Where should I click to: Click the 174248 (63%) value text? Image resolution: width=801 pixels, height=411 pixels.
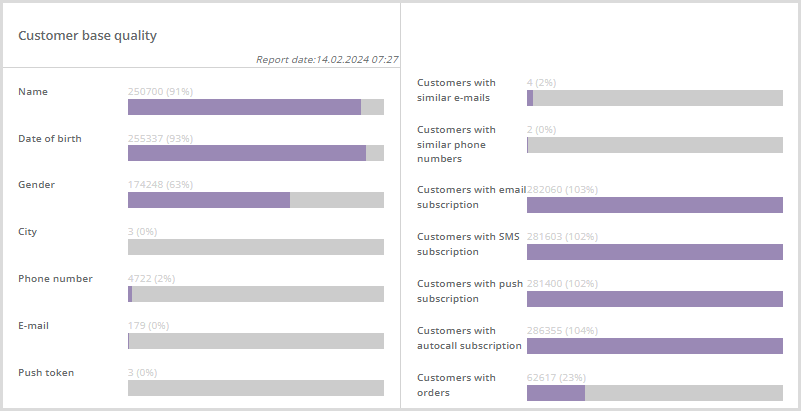point(160,185)
